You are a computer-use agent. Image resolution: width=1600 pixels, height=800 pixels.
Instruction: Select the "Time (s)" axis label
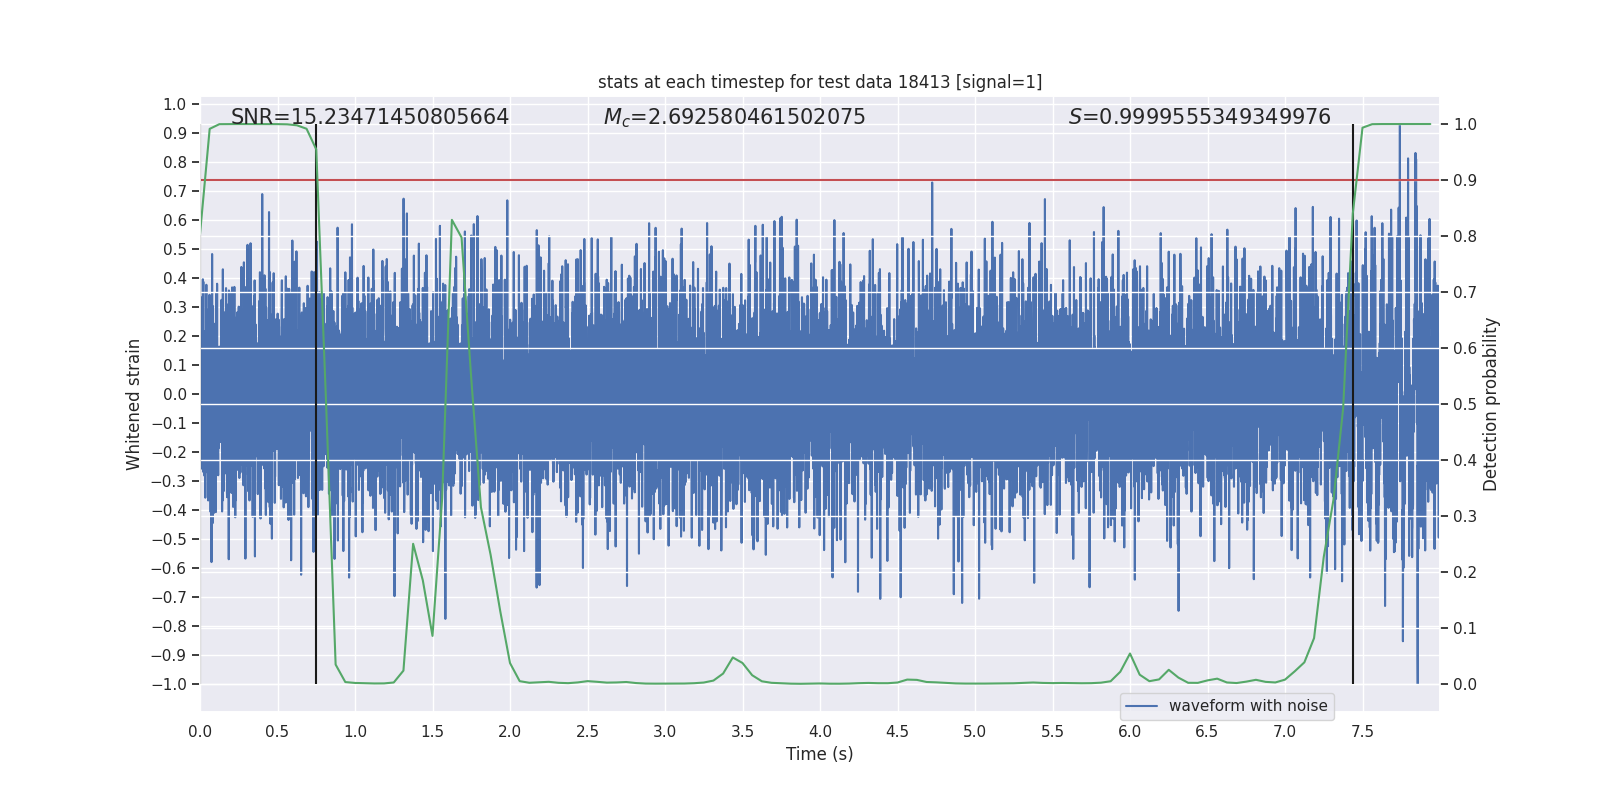(820, 754)
